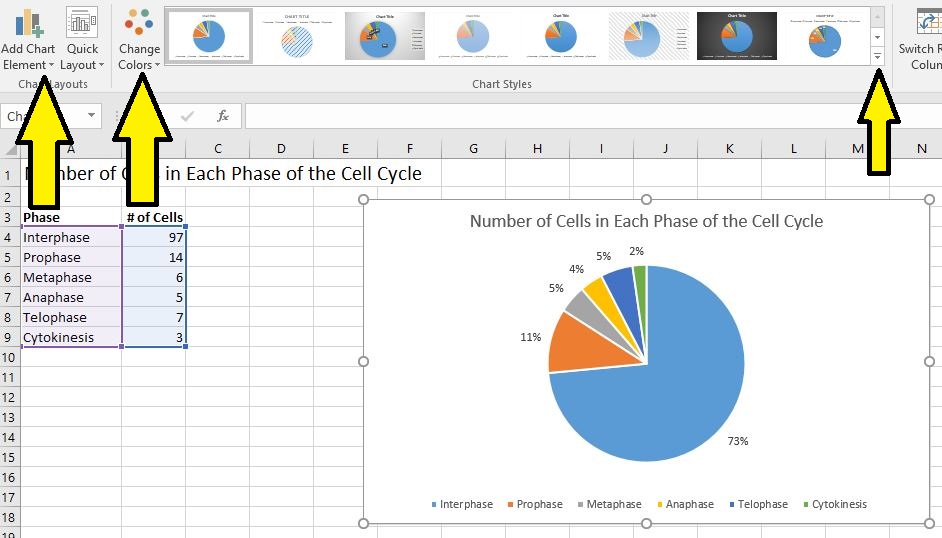This screenshot has height=538, width=942.
Task: Select the cell containing 97
Action: coord(154,238)
